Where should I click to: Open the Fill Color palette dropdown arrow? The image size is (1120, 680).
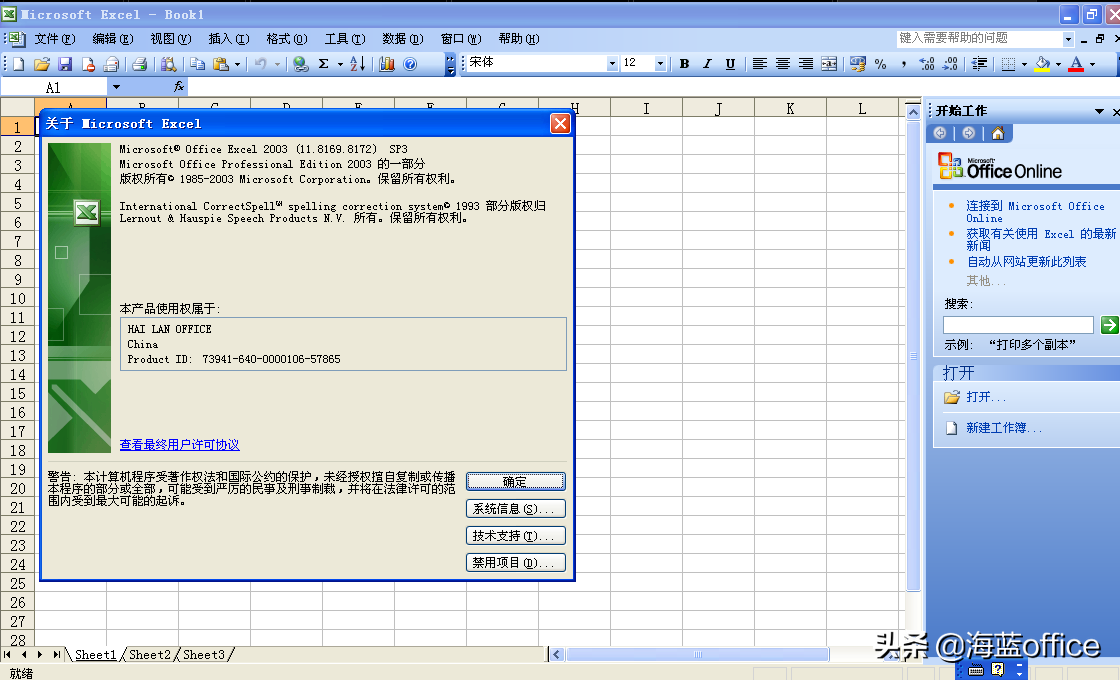[1059, 64]
